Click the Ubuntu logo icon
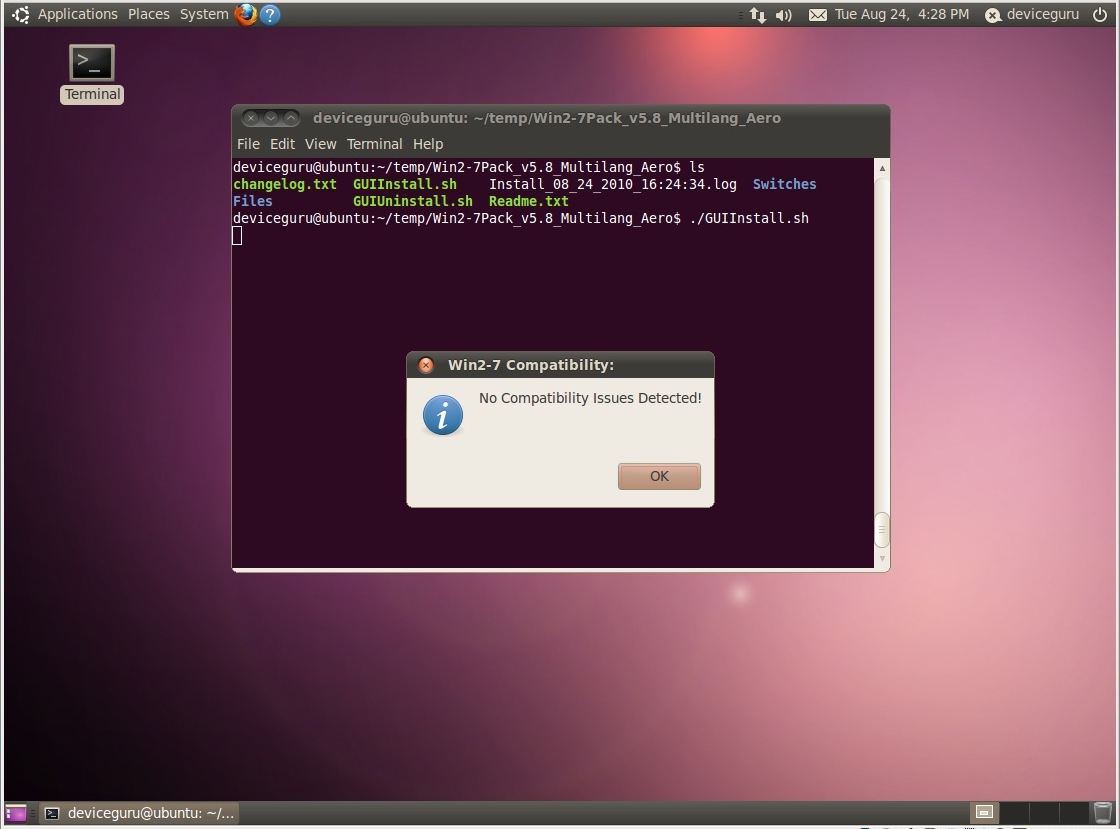 [x=21, y=14]
